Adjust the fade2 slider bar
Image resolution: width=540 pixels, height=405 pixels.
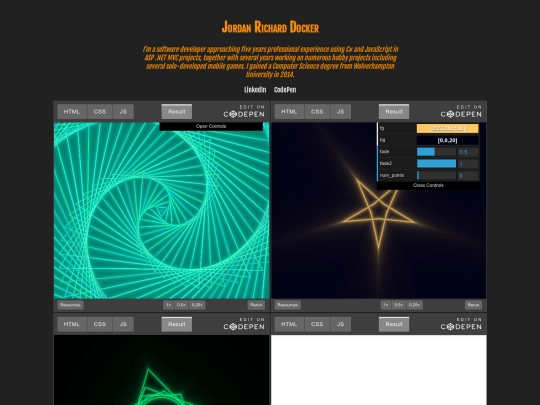tap(436, 164)
